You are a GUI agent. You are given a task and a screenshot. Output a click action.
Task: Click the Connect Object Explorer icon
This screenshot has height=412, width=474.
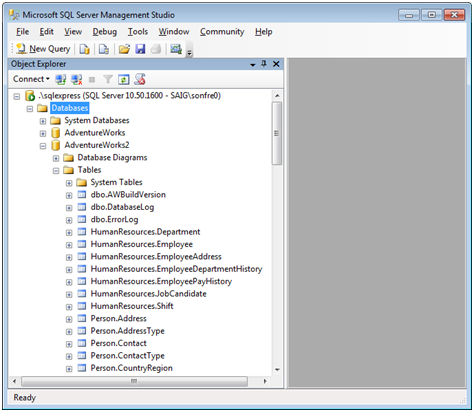coord(61,79)
